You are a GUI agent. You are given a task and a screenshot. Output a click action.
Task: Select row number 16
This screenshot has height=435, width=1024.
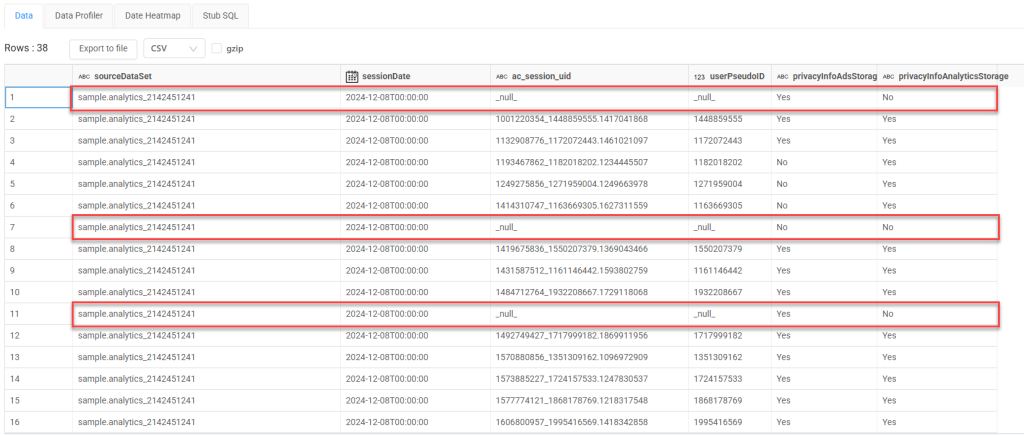click(39, 422)
